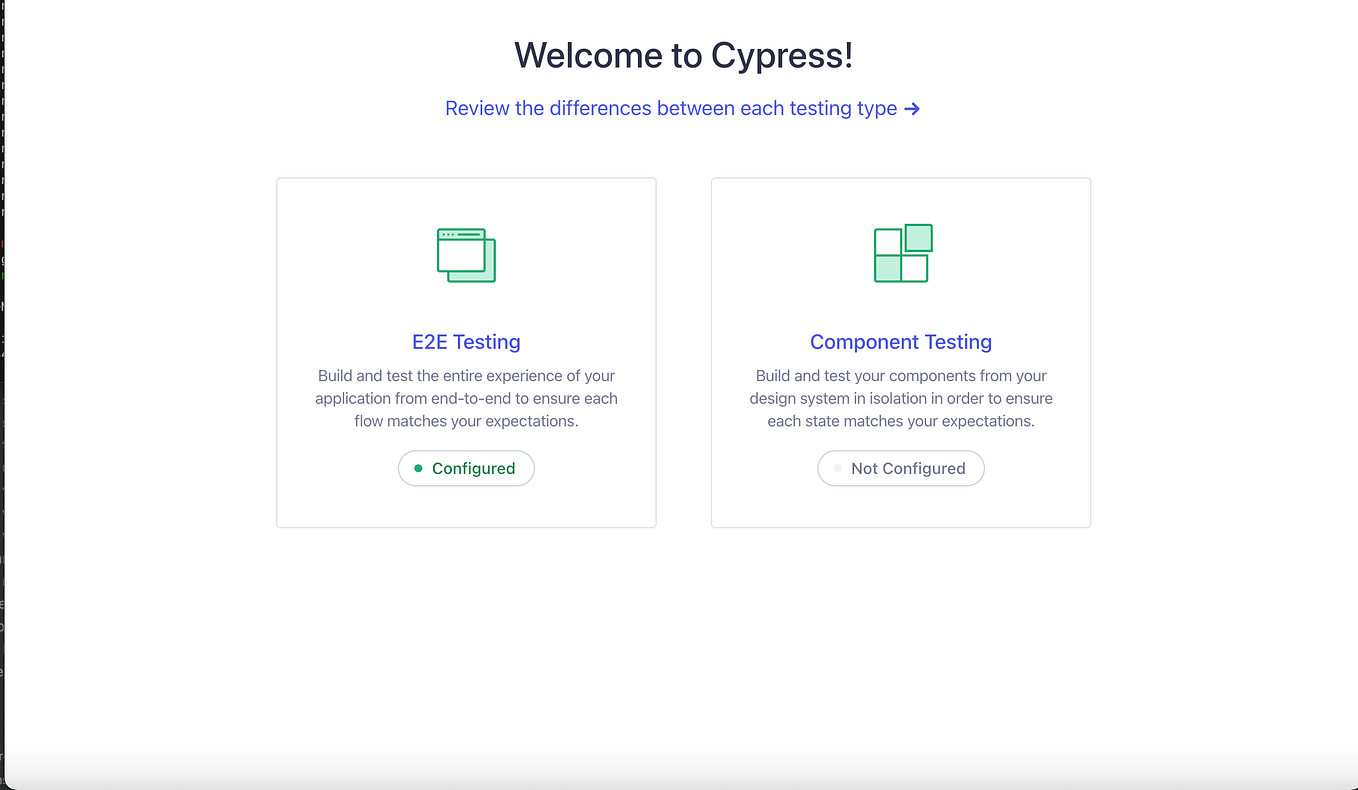Click the Configured status badge
Image resolution: width=1358 pixels, height=790 pixels.
[x=466, y=468]
